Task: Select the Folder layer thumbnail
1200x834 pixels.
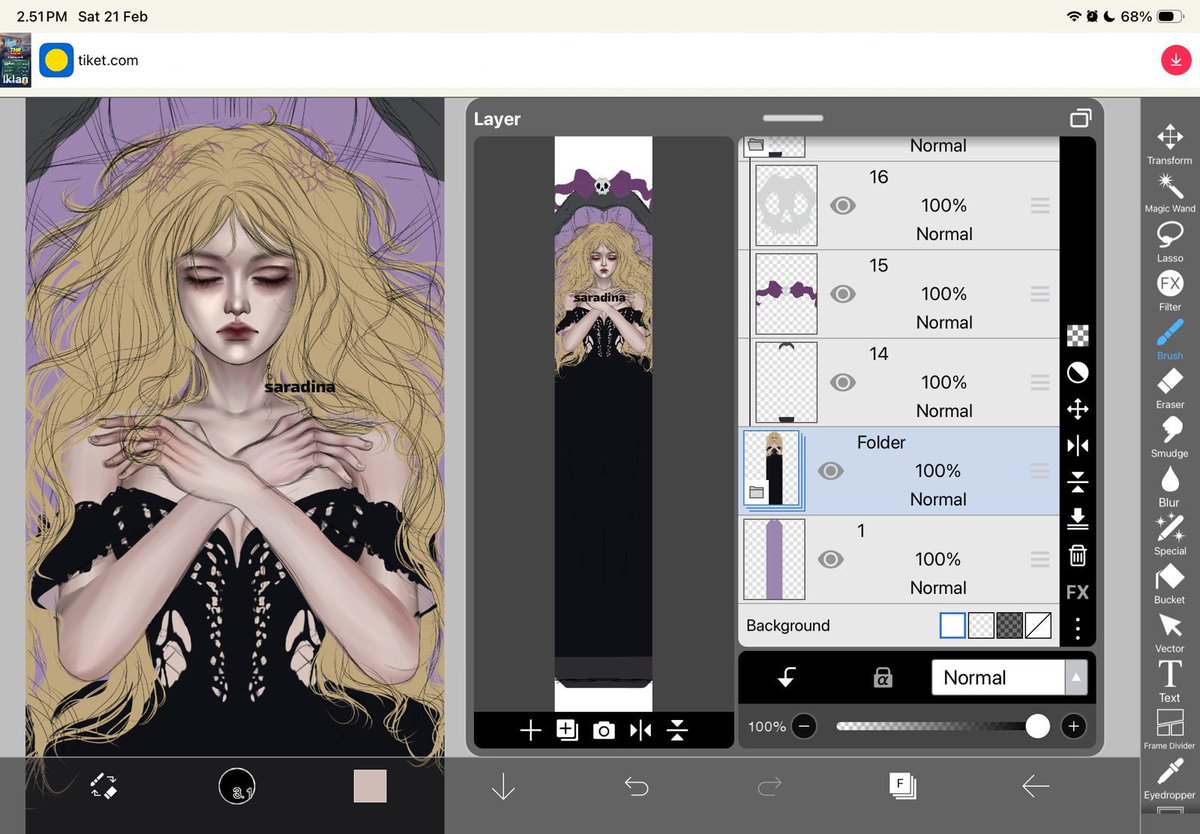Action: (771, 470)
